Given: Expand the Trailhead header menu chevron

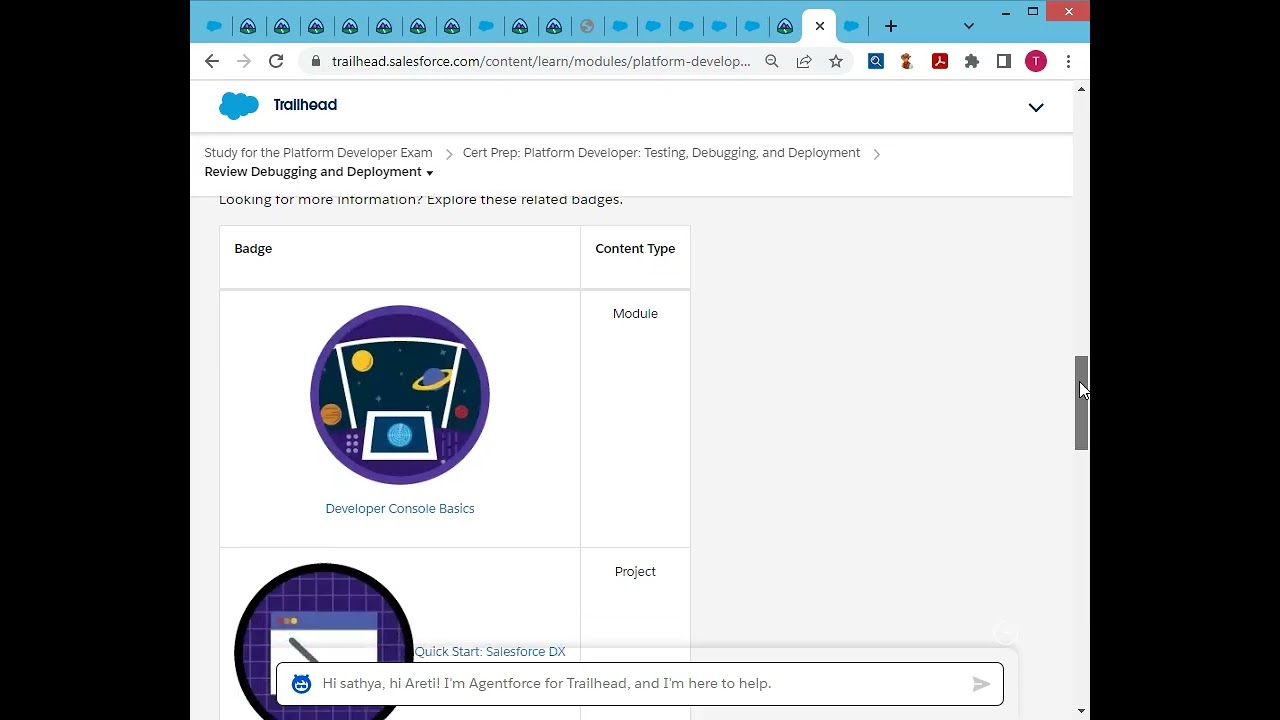Looking at the screenshot, I should pyautogui.click(x=1036, y=107).
